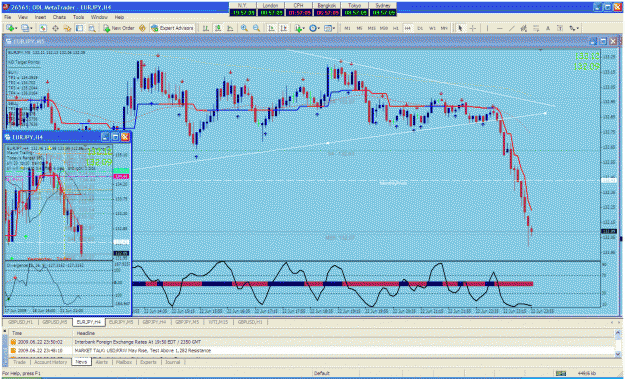The image size is (625, 379).
Task: Select the Vertical Line drawing tool
Action: 487,28
